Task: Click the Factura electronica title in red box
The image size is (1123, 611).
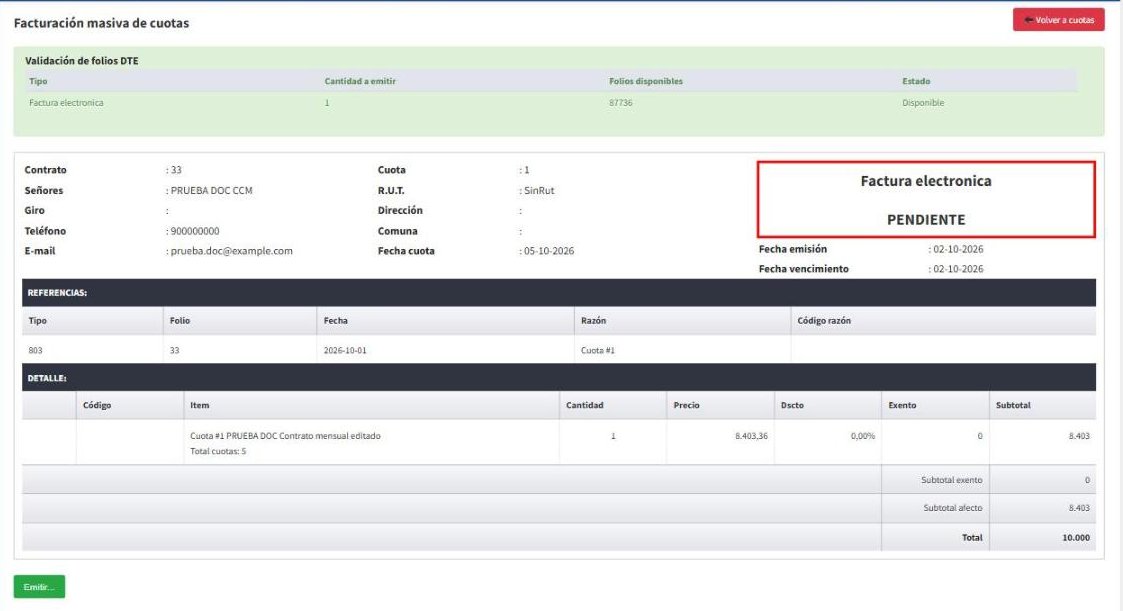Action: coord(926,181)
